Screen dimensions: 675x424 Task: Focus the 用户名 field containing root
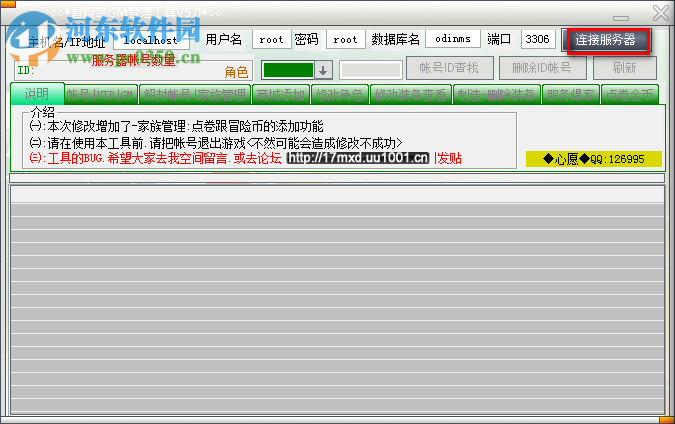pos(272,40)
